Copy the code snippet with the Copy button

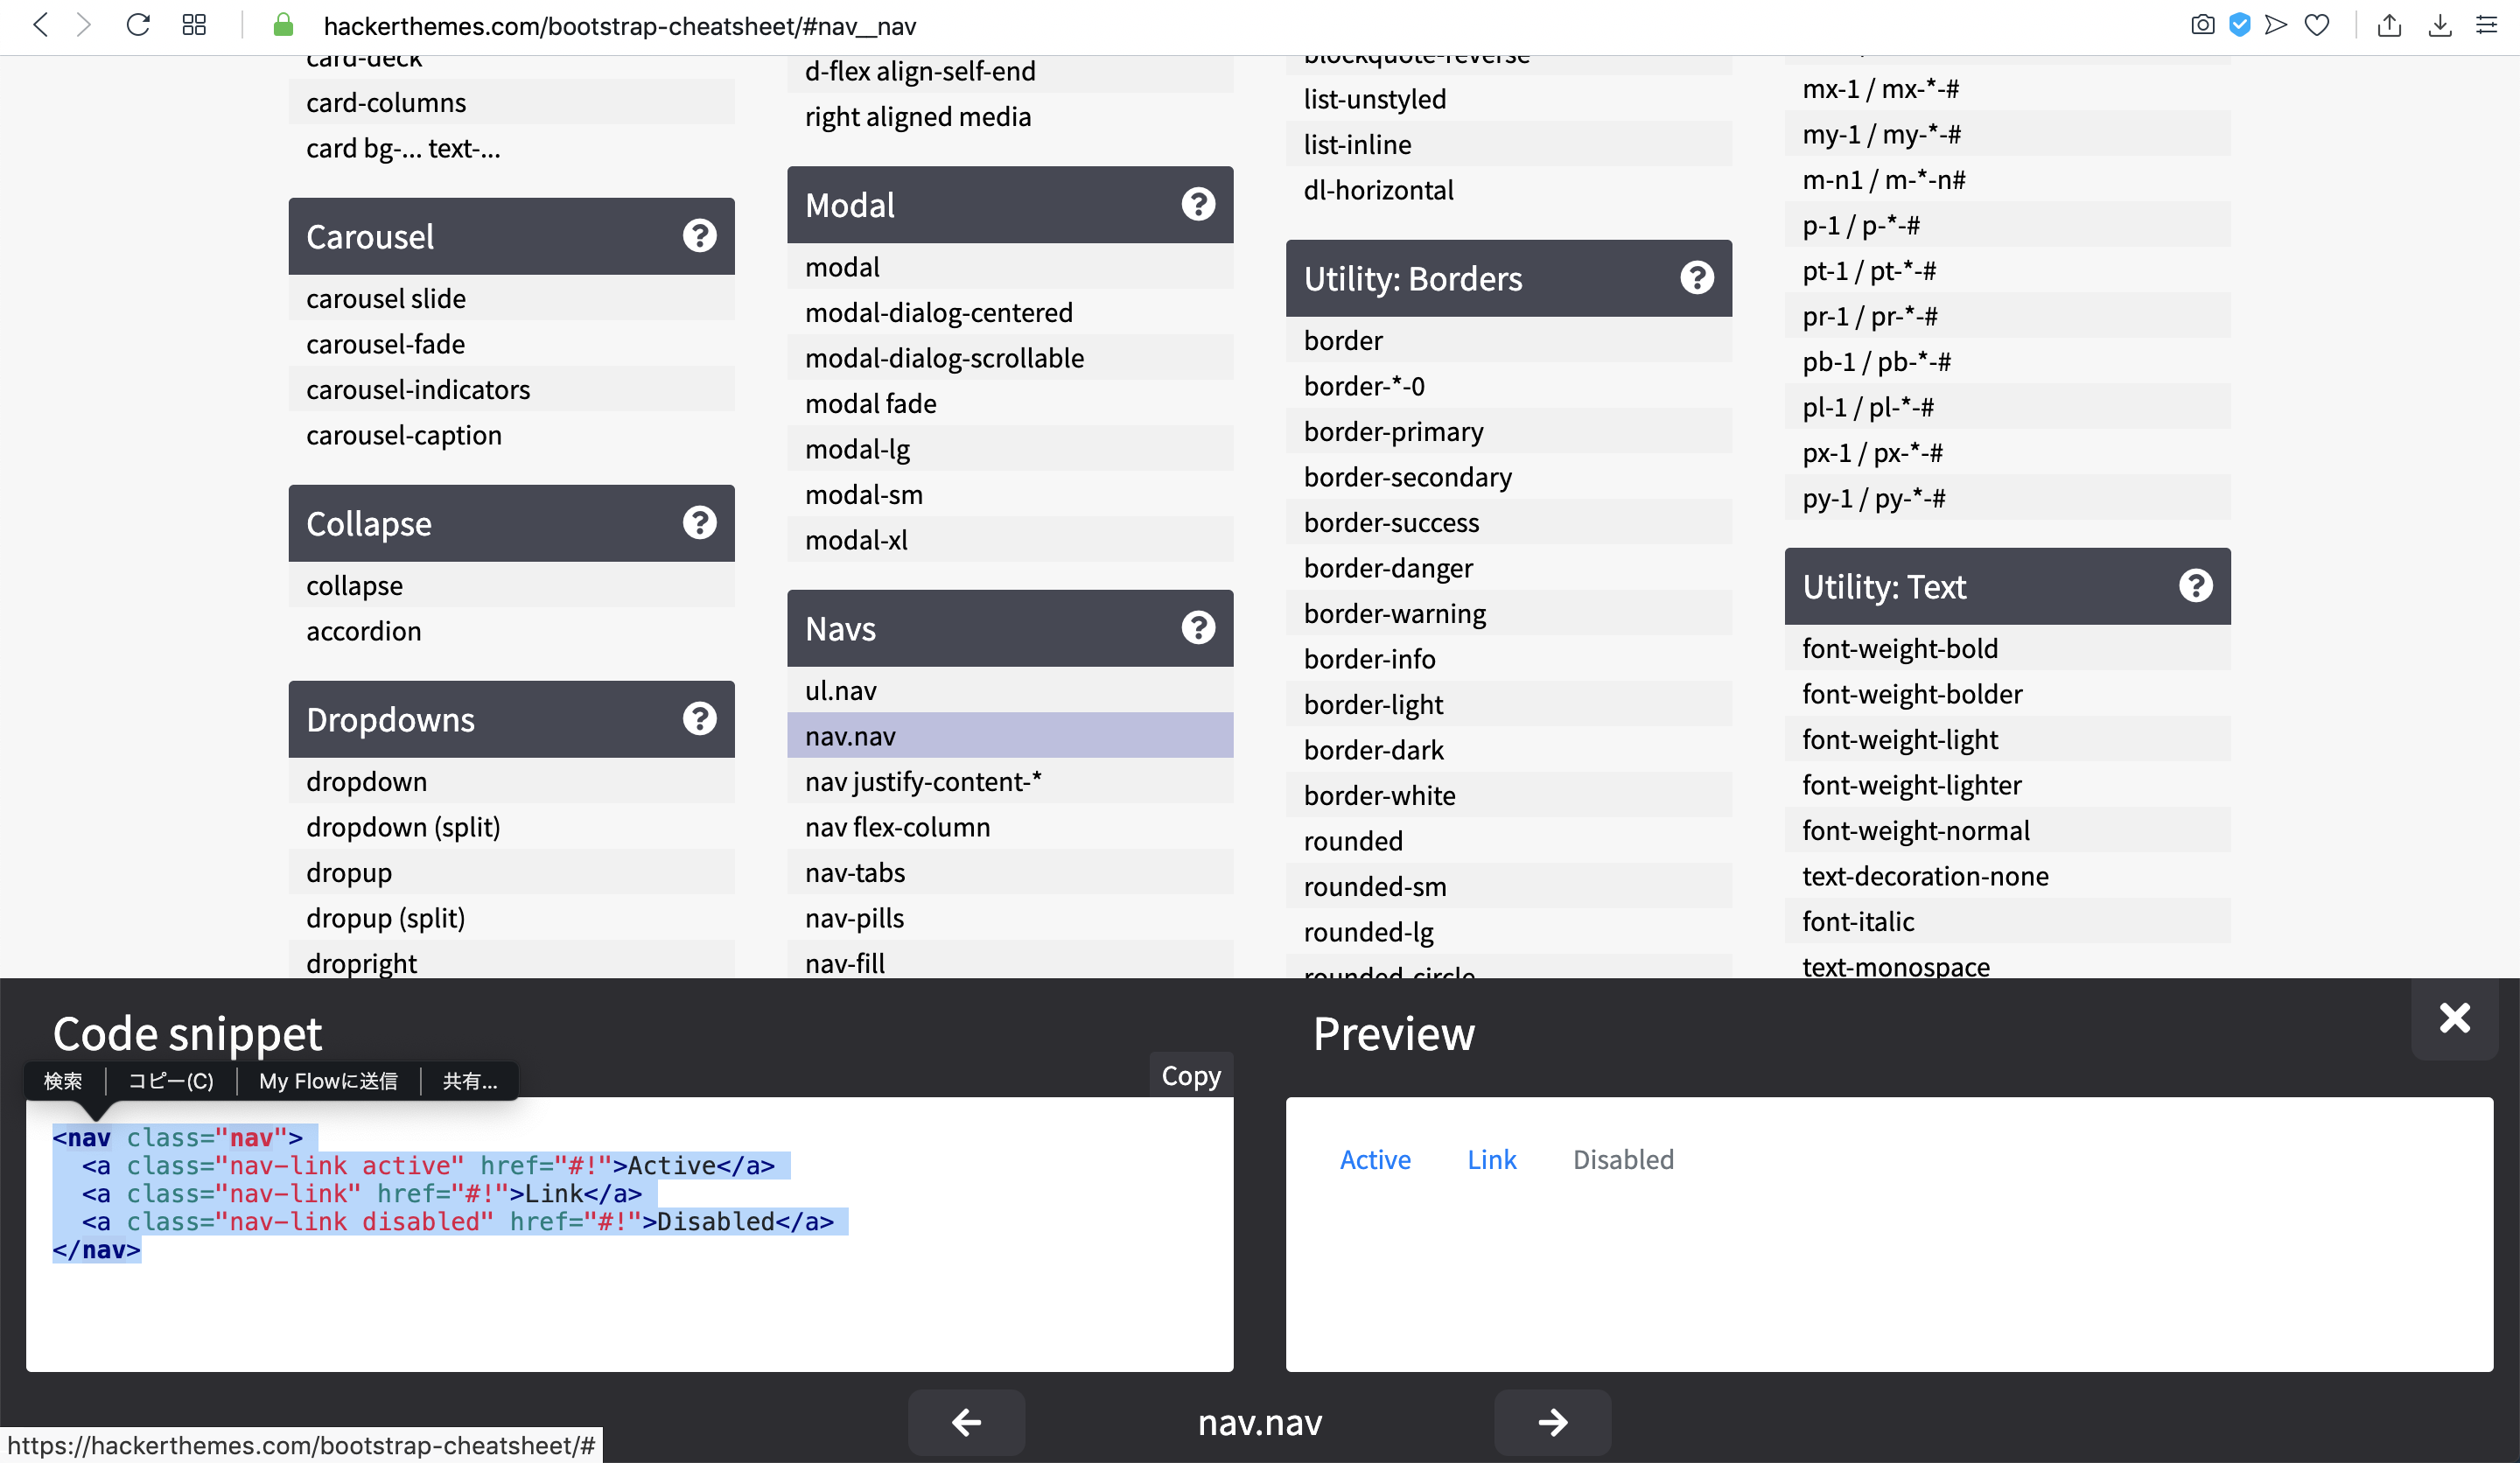pos(1190,1075)
